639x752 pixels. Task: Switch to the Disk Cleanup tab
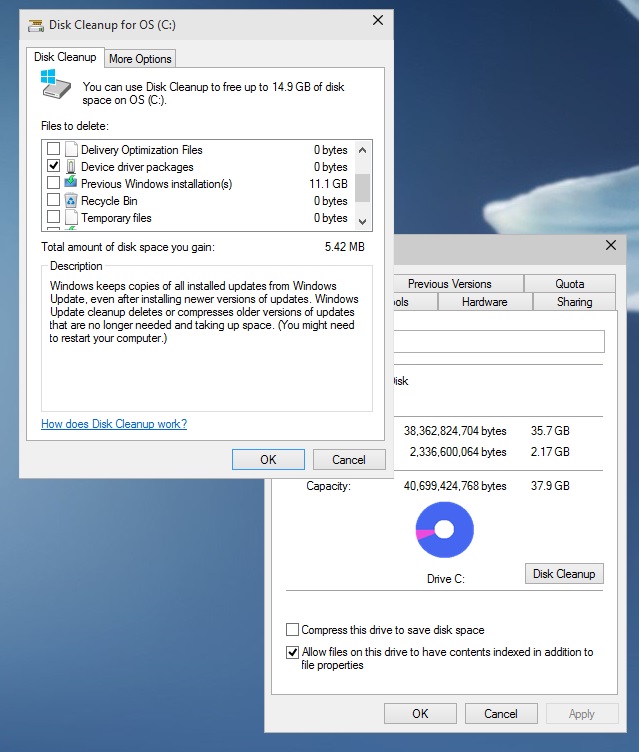tap(65, 57)
